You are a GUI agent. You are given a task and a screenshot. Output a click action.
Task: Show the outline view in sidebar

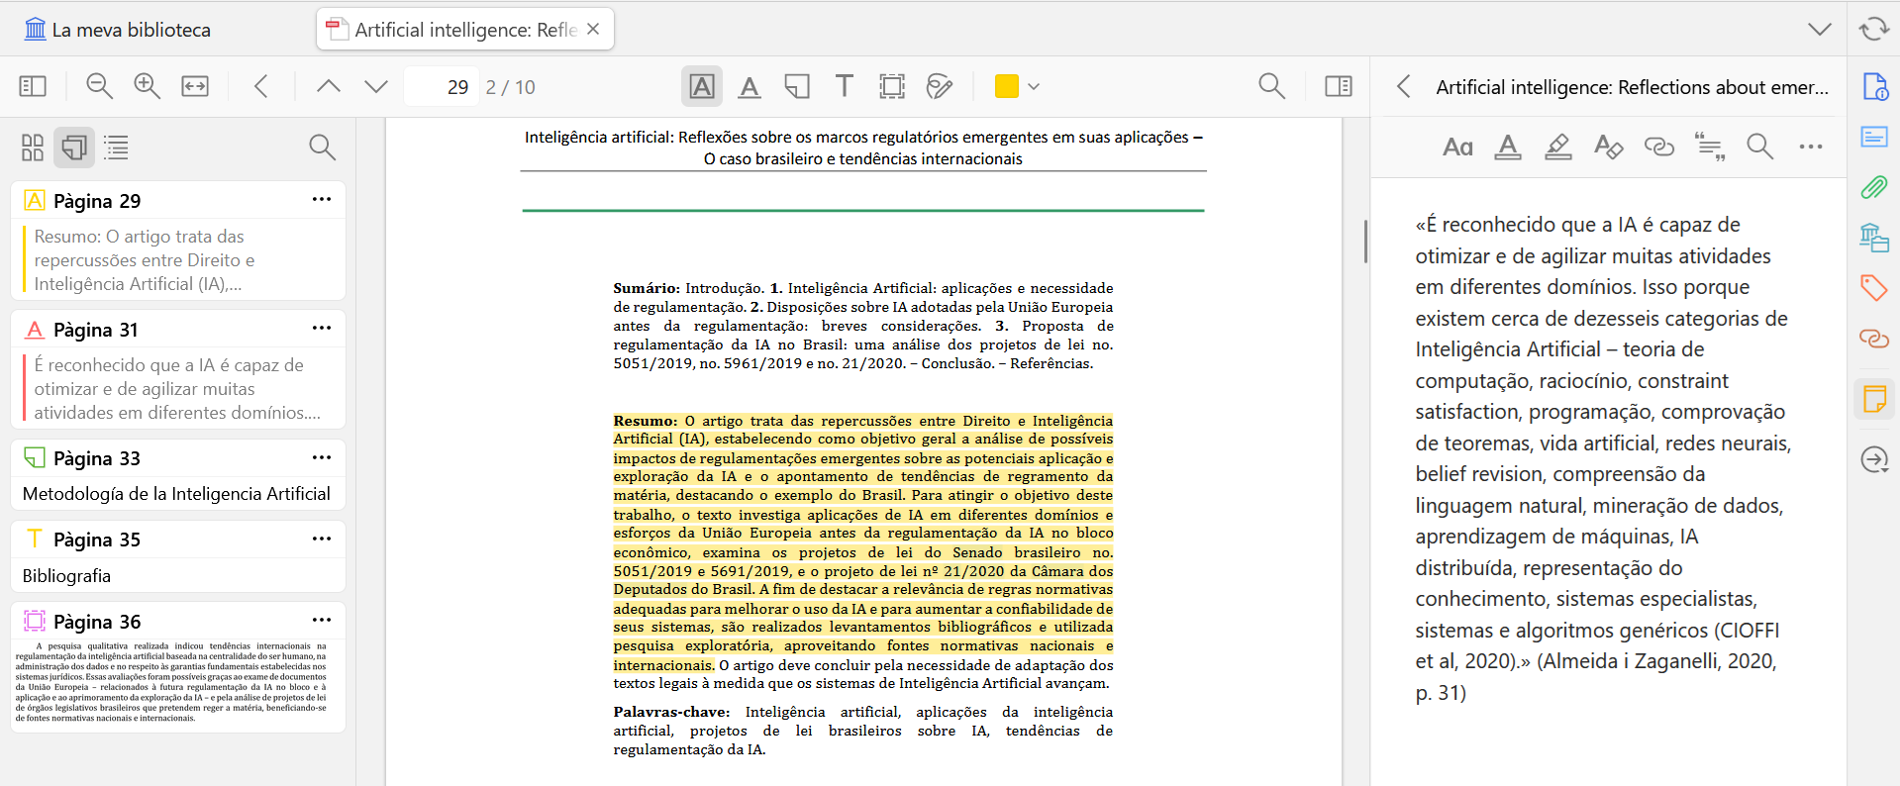[116, 148]
